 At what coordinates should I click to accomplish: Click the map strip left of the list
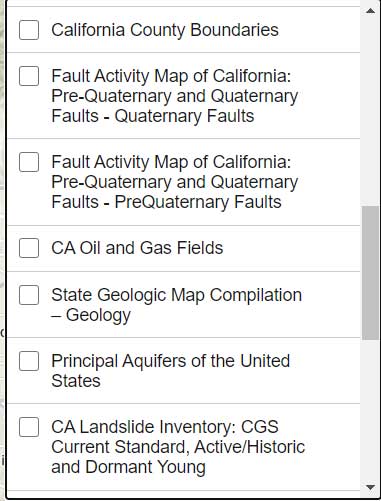[3, 250]
